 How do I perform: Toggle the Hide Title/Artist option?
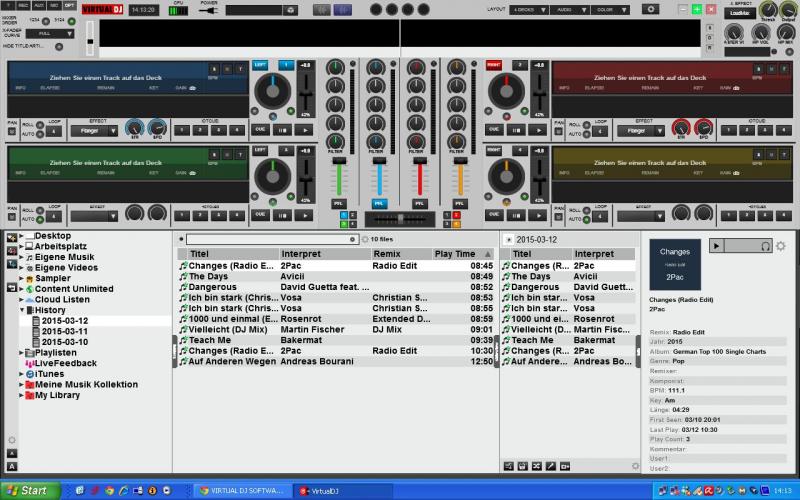pyautogui.click(x=59, y=46)
